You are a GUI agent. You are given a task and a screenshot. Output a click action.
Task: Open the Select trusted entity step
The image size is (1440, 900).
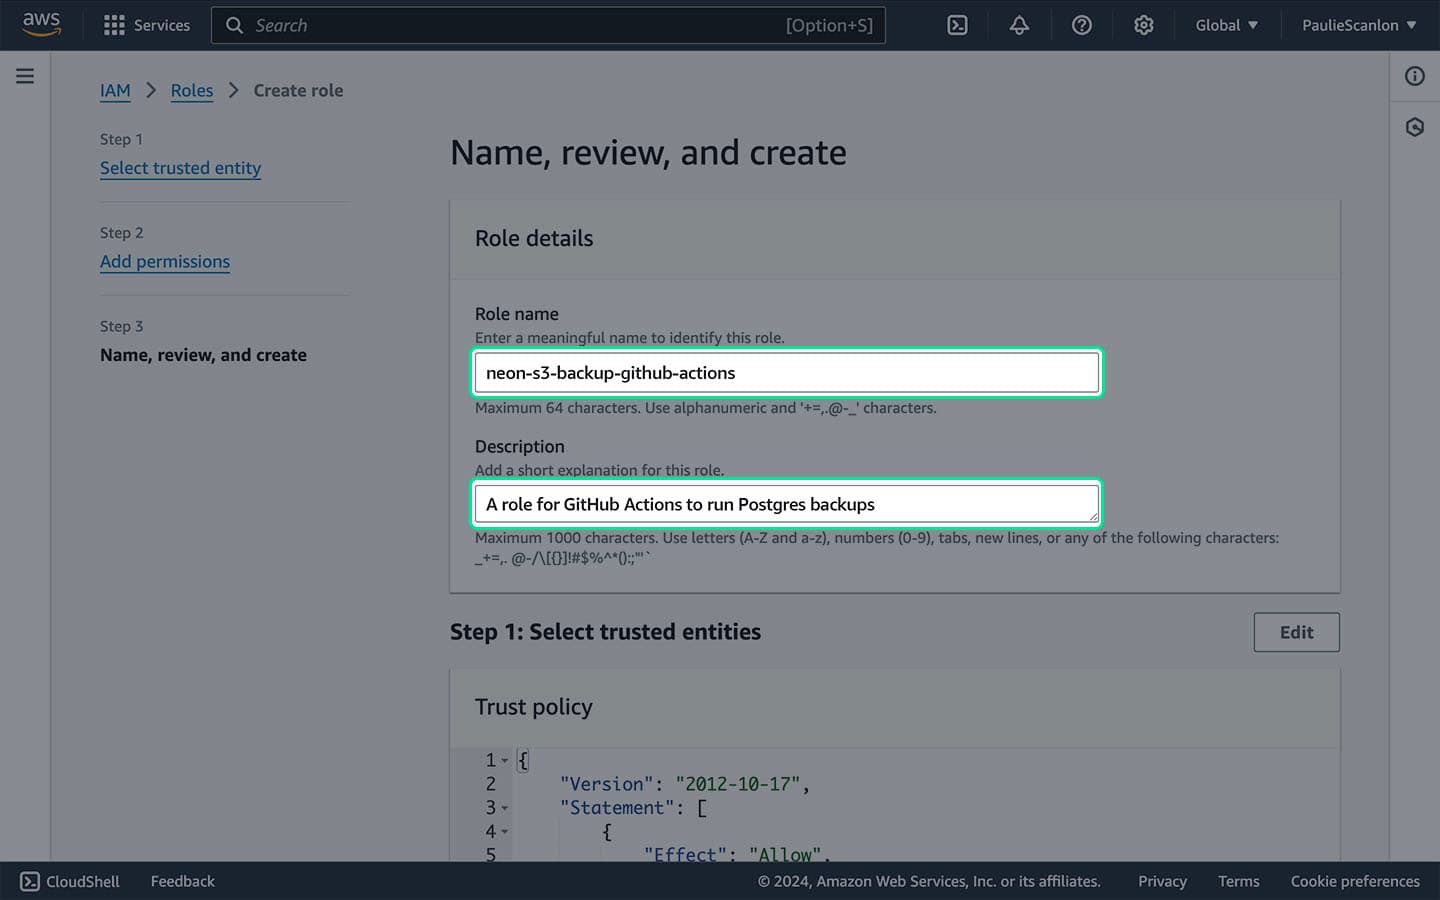(x=180, y=168)
